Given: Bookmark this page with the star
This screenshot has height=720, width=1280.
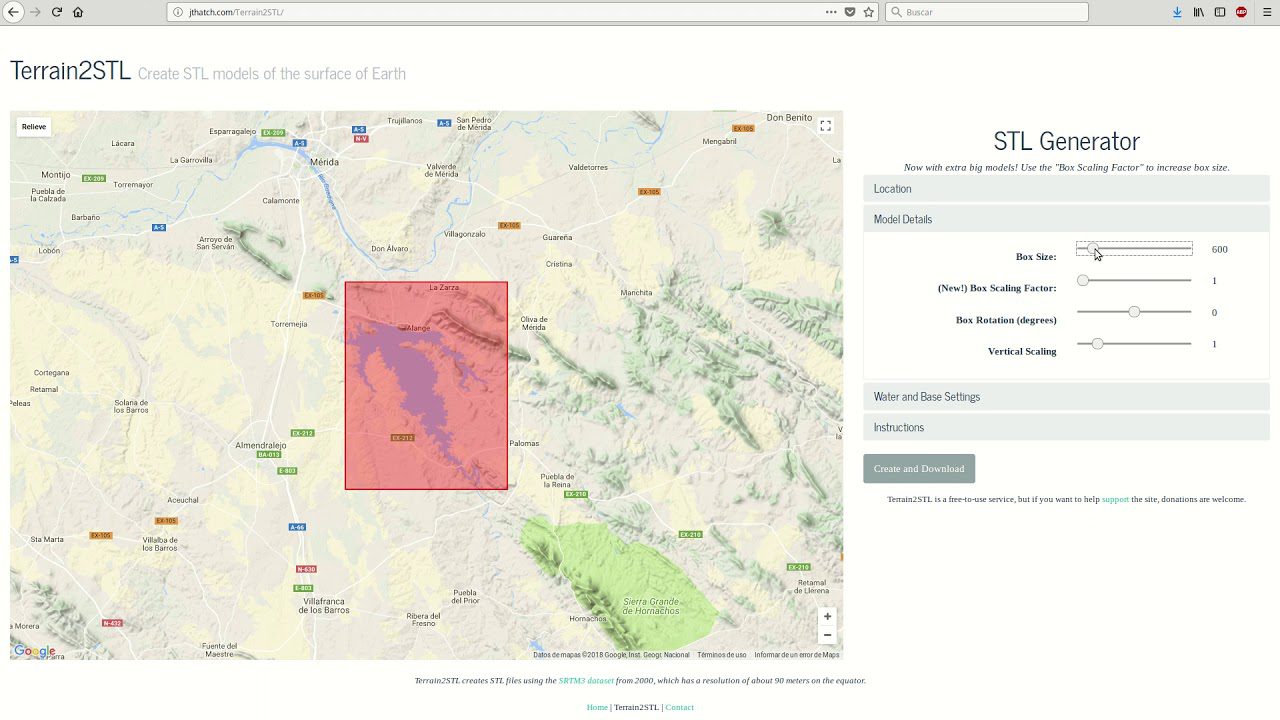Looking at the screenshot, I should [x=869, y=12].
